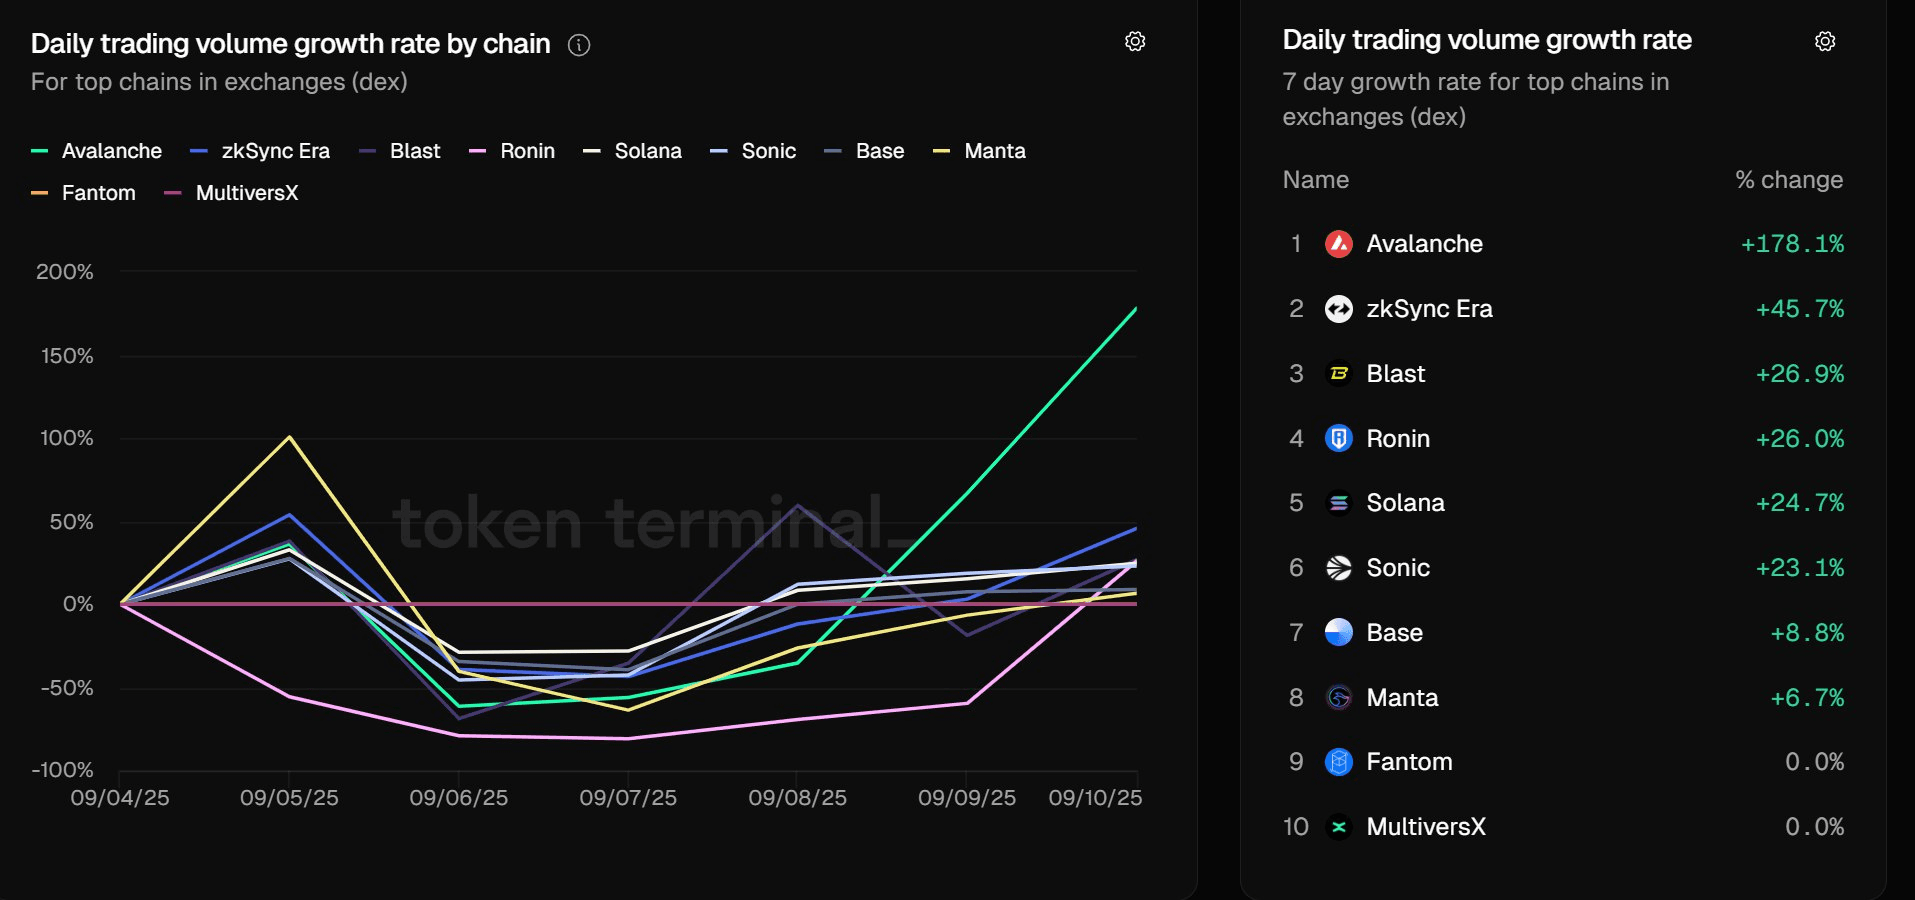Click the Manta line peak on 09/05/25
Viewport: 1915px width, 900px height.
pos(289,437)
